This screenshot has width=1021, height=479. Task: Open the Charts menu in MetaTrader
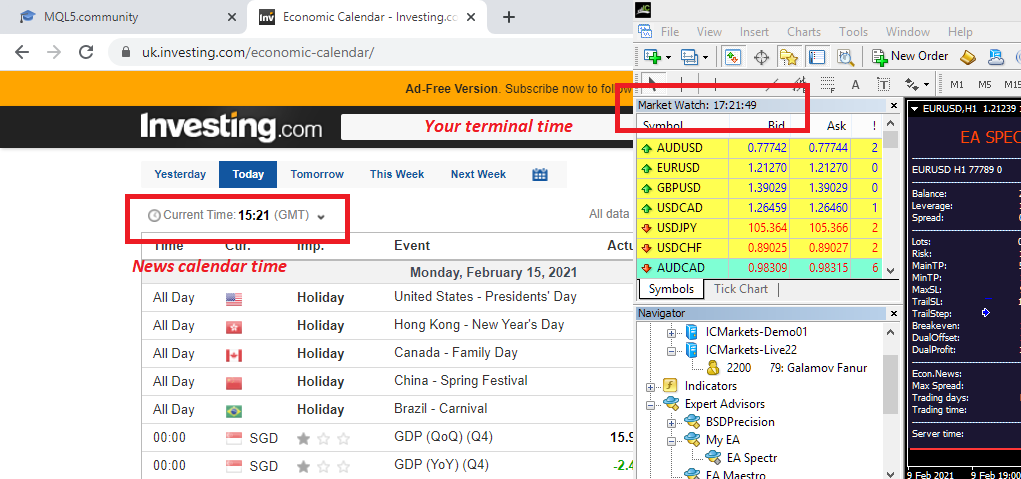[x=804, y=32]
